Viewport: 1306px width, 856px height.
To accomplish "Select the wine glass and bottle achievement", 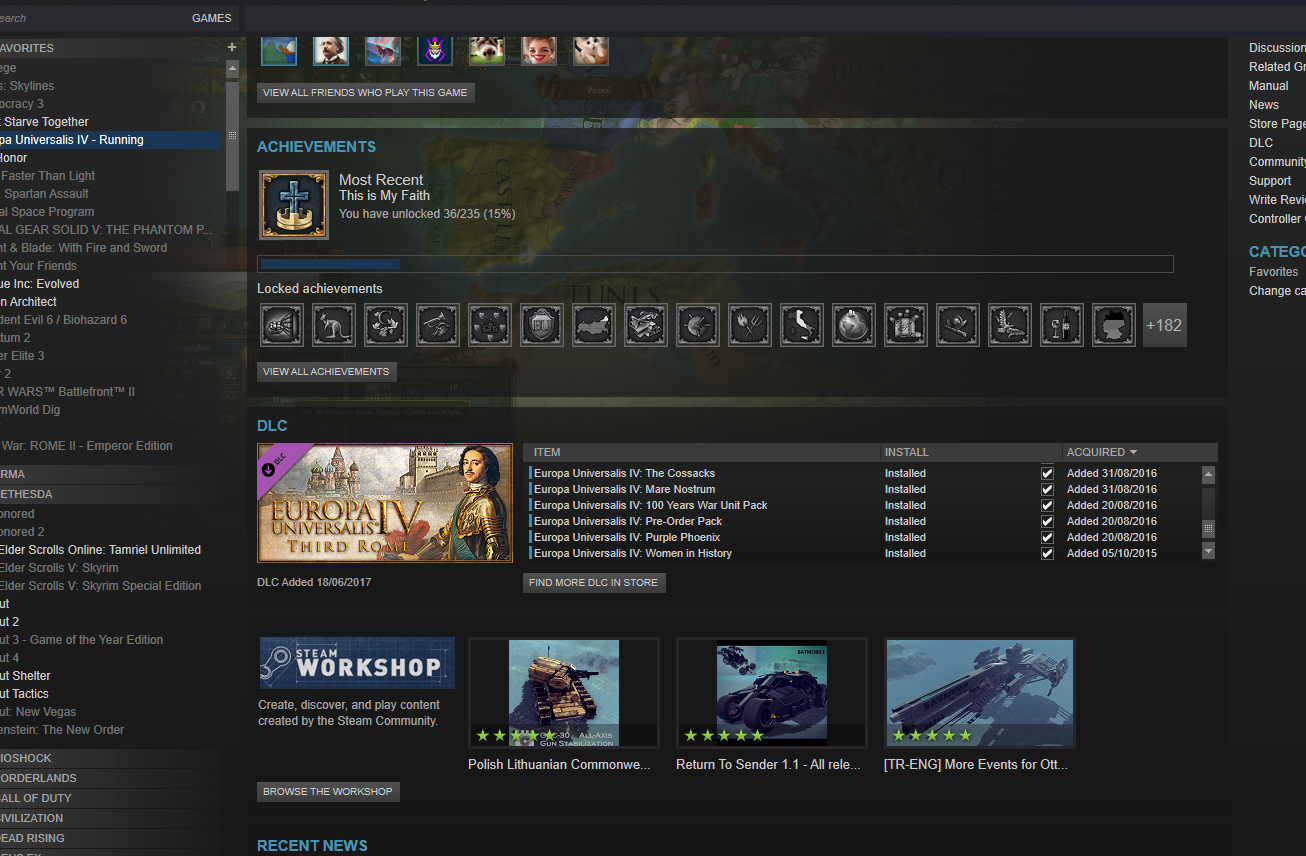I will pos(1062,325).
